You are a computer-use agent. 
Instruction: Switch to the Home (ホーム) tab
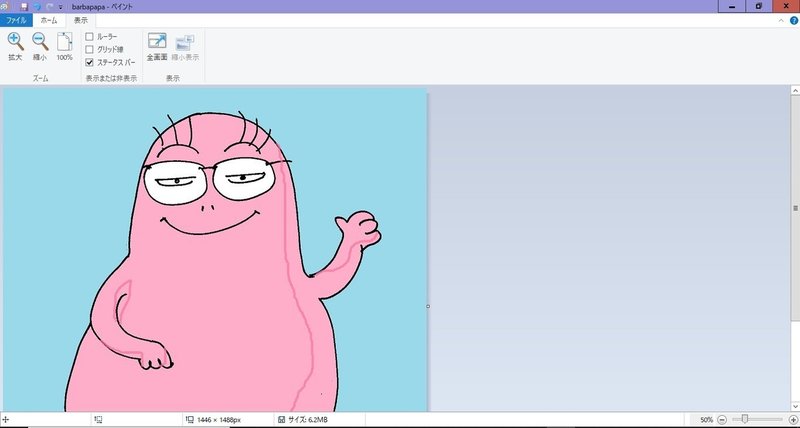pyautogui.click(x=49, y=20)
